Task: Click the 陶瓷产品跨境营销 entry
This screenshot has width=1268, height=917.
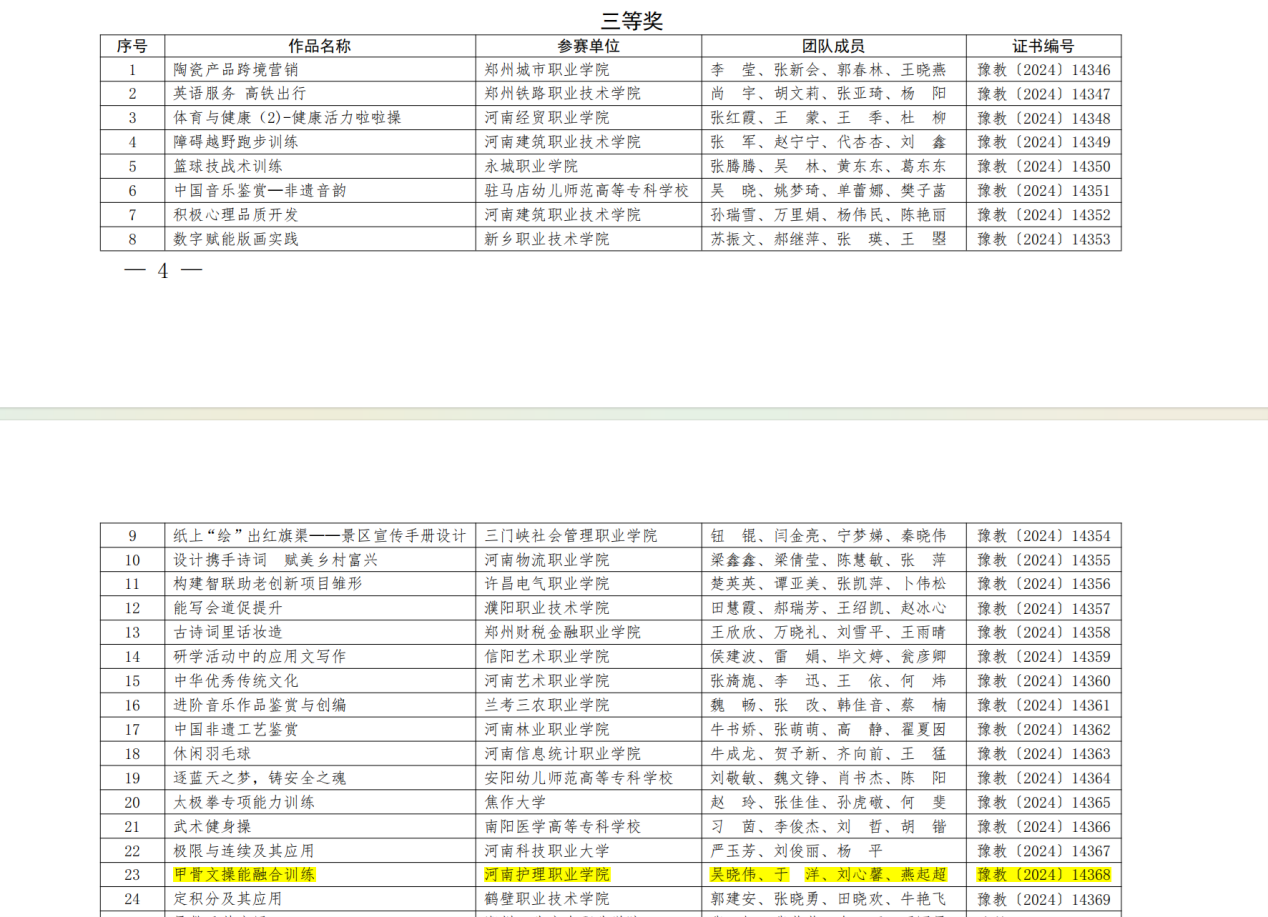Action: [236, 70]
